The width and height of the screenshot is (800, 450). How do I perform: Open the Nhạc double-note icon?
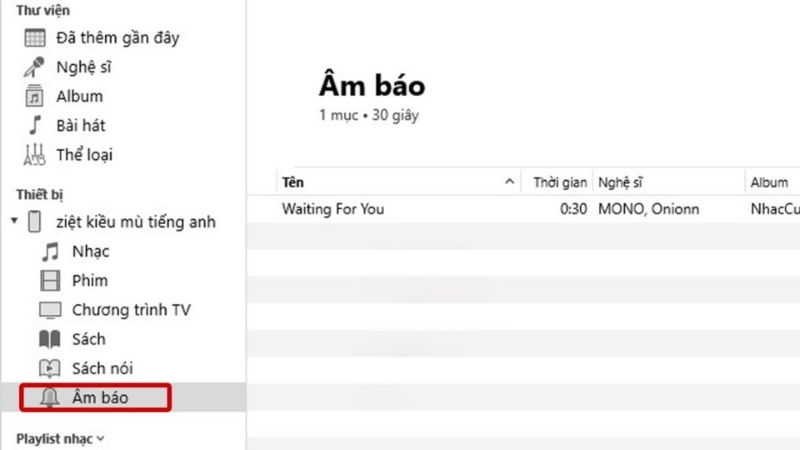(x=50, y=252)
